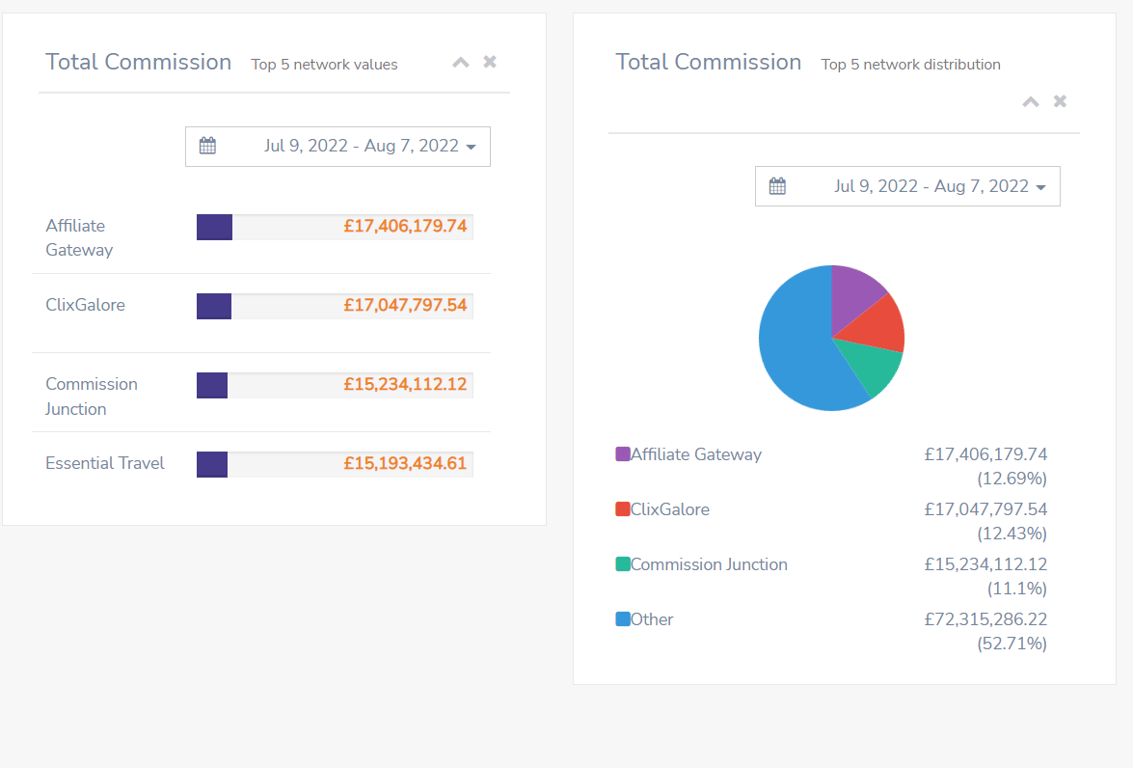1133x768 pixels.
Task: Click the purple legend swatch for Affiliate Gateway
Action: (622, 453)
